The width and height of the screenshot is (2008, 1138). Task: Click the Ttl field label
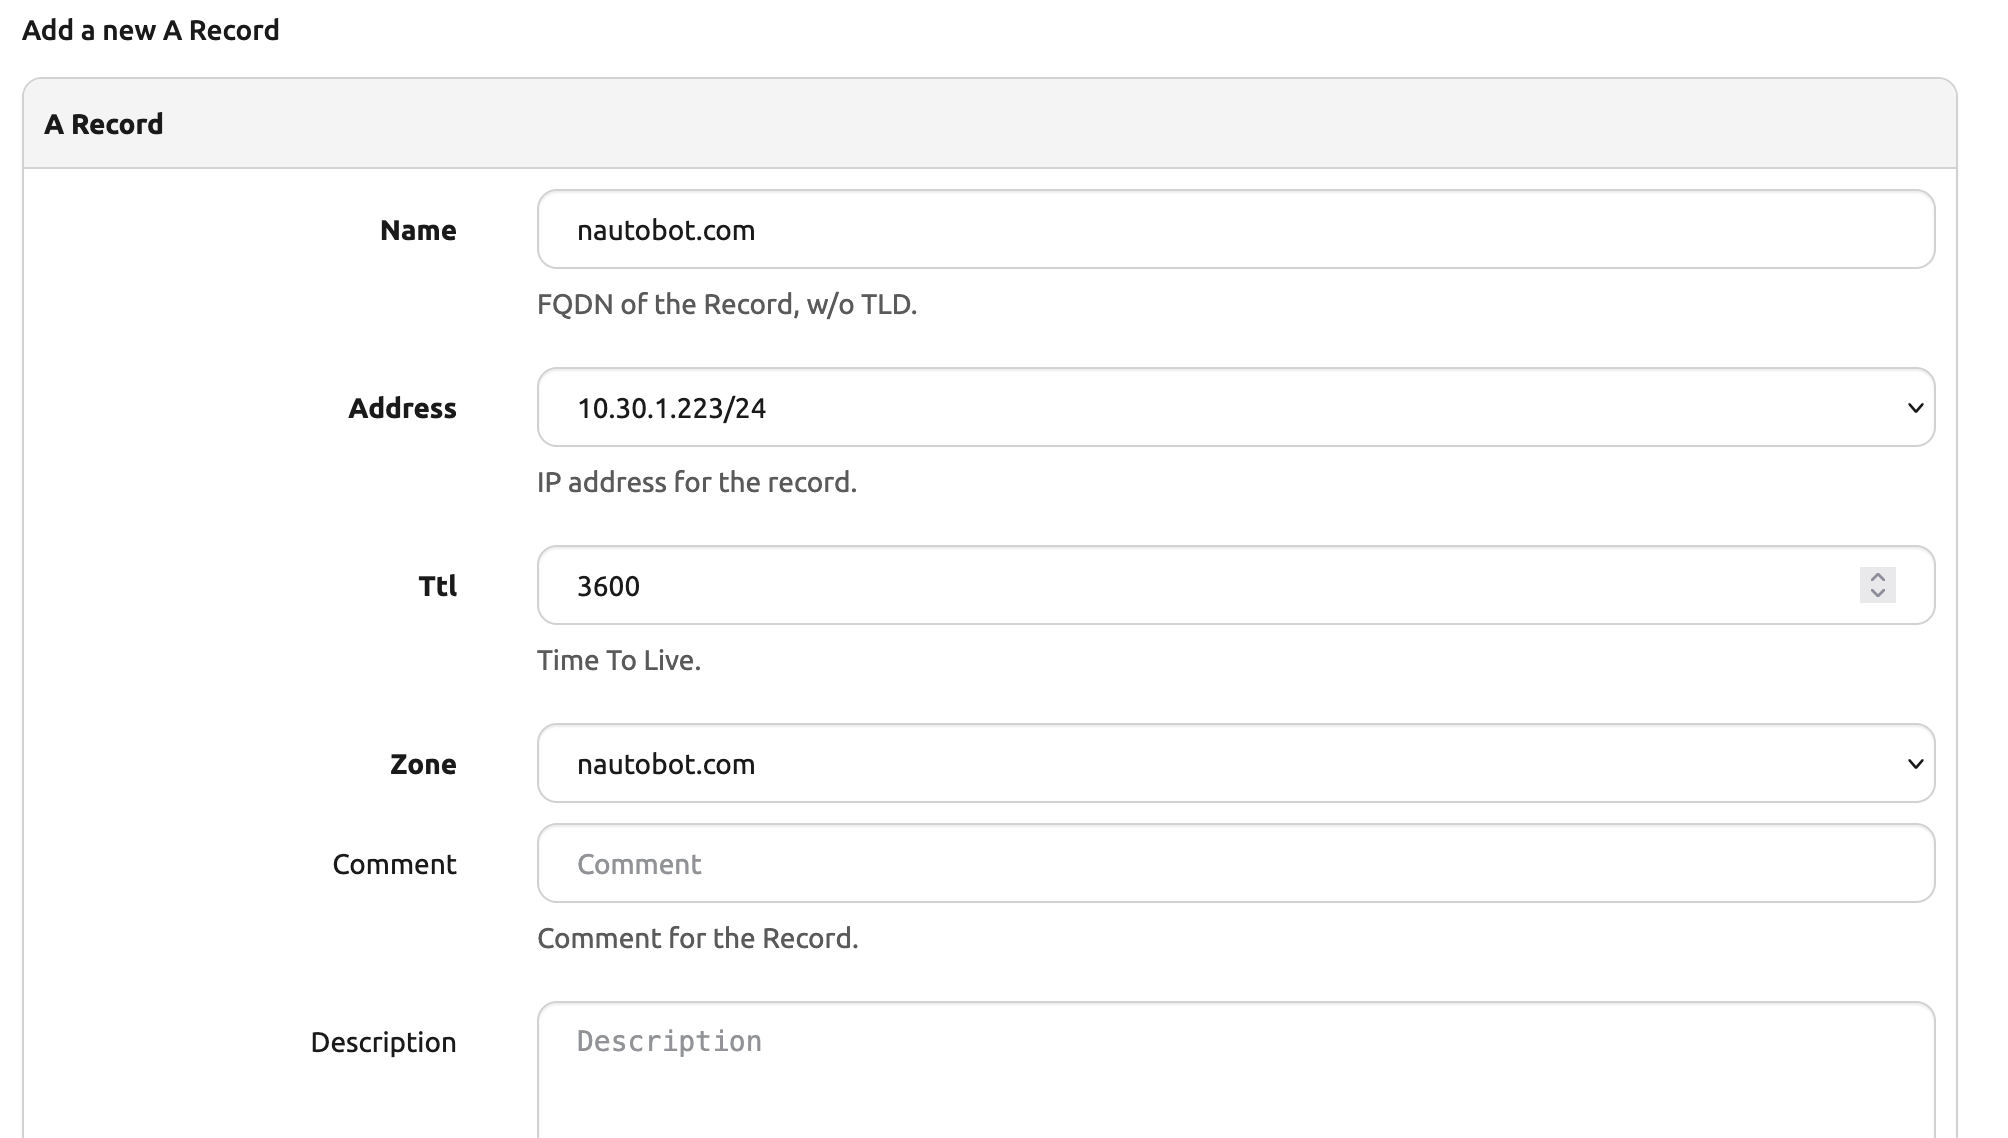[437, 587]
